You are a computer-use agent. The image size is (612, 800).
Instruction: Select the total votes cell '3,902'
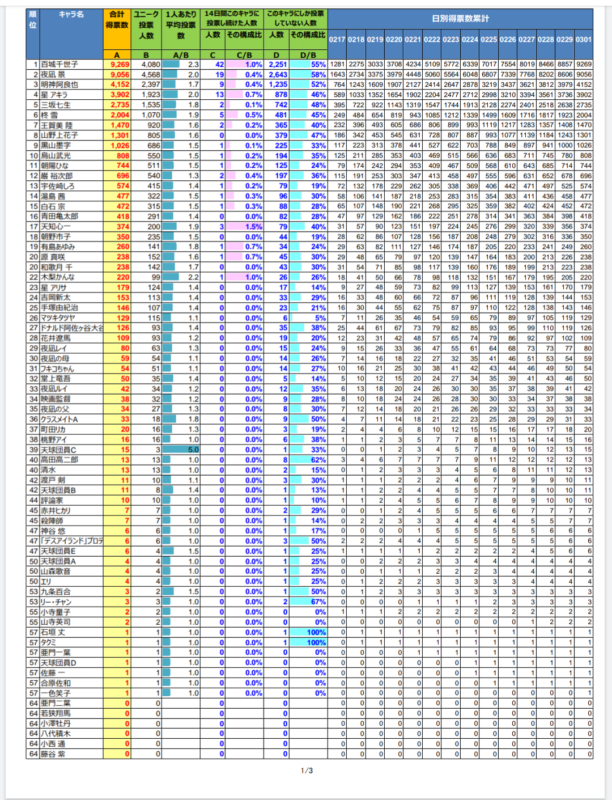117,95
